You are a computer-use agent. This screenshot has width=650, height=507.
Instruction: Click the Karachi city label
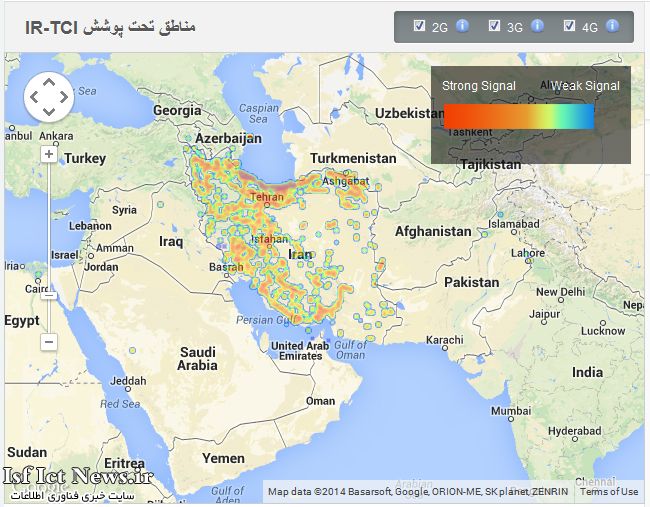click(x=444, y=340)
